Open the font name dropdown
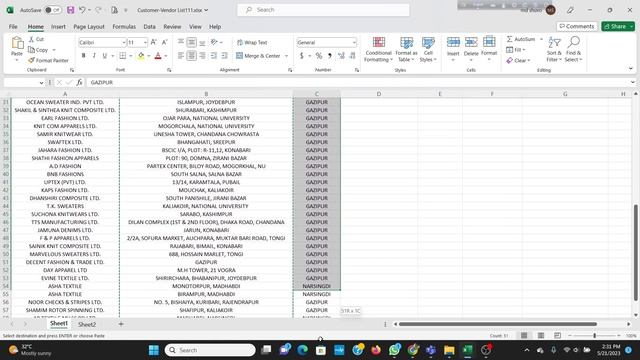 124,42
